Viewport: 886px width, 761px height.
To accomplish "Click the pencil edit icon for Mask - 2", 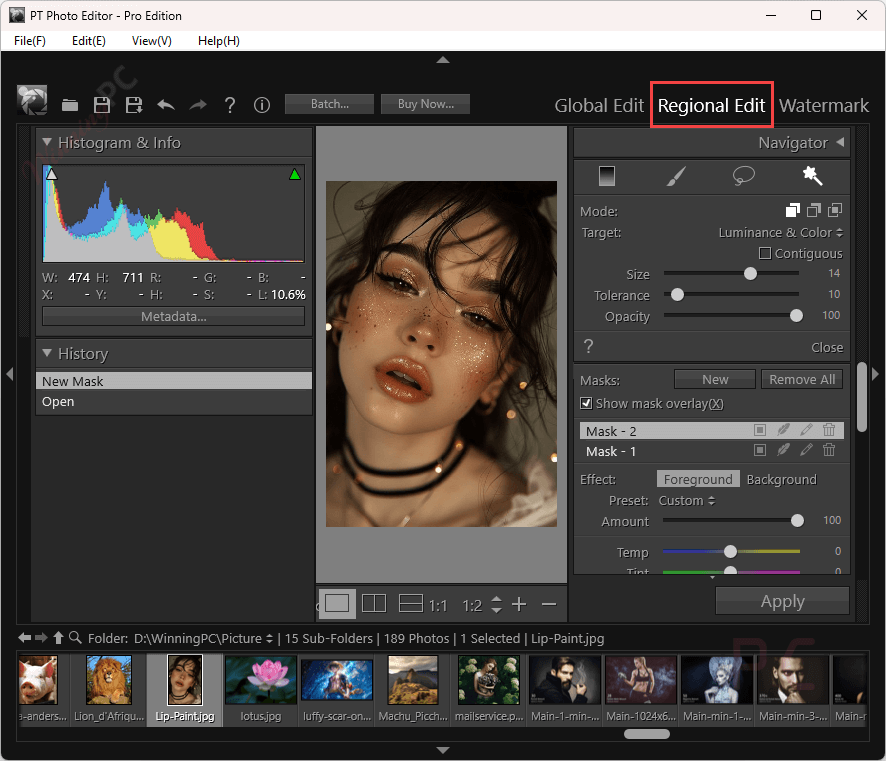I will [806, 430].
